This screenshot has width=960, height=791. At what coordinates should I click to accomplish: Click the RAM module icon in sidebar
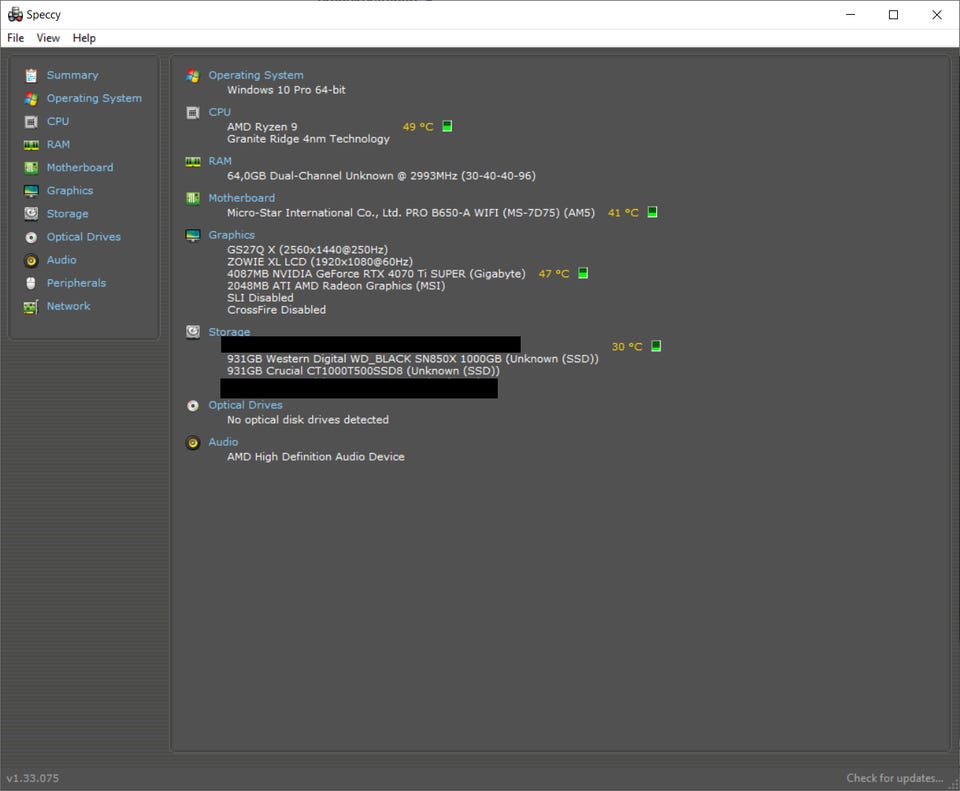[x=31, y=144]
